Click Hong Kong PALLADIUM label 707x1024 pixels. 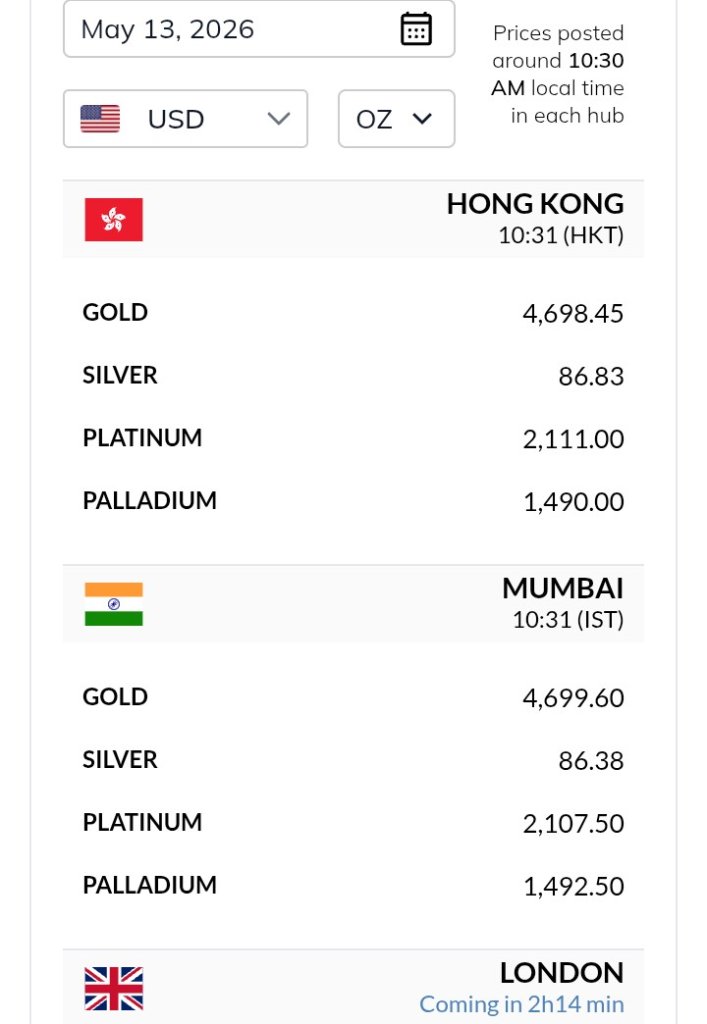point(149,501)
